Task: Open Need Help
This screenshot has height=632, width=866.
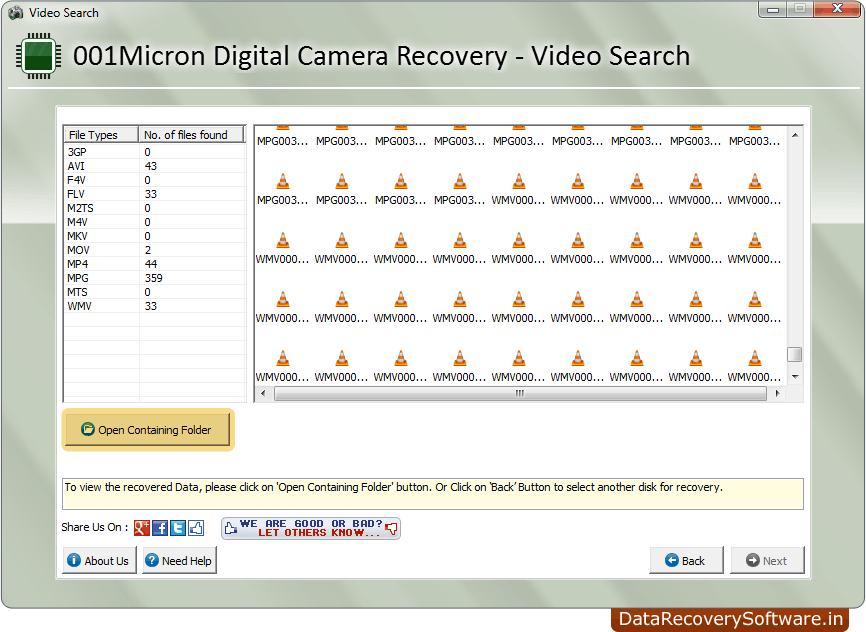Action: point(179,561)
